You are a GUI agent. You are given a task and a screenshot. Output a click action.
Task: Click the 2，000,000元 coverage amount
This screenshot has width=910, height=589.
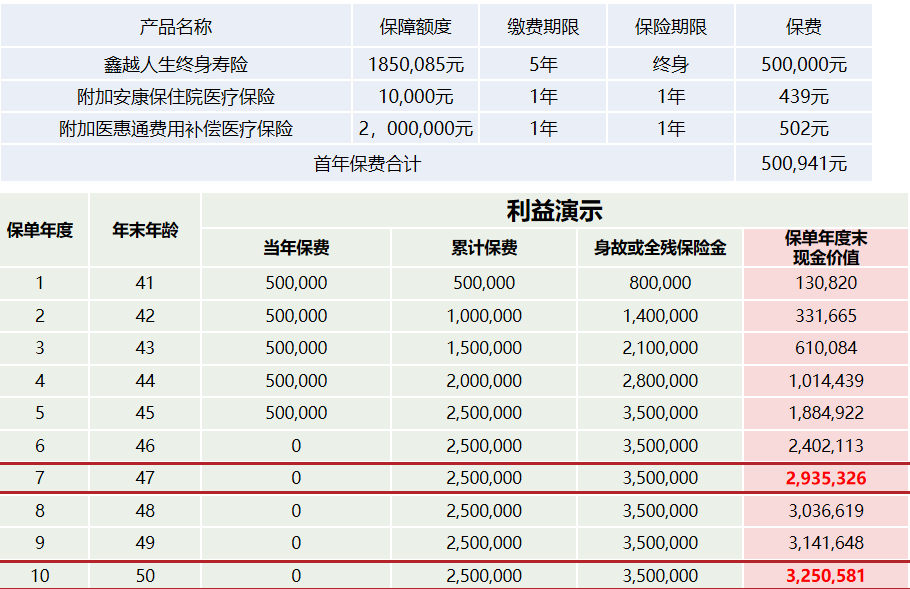(416, 128)
